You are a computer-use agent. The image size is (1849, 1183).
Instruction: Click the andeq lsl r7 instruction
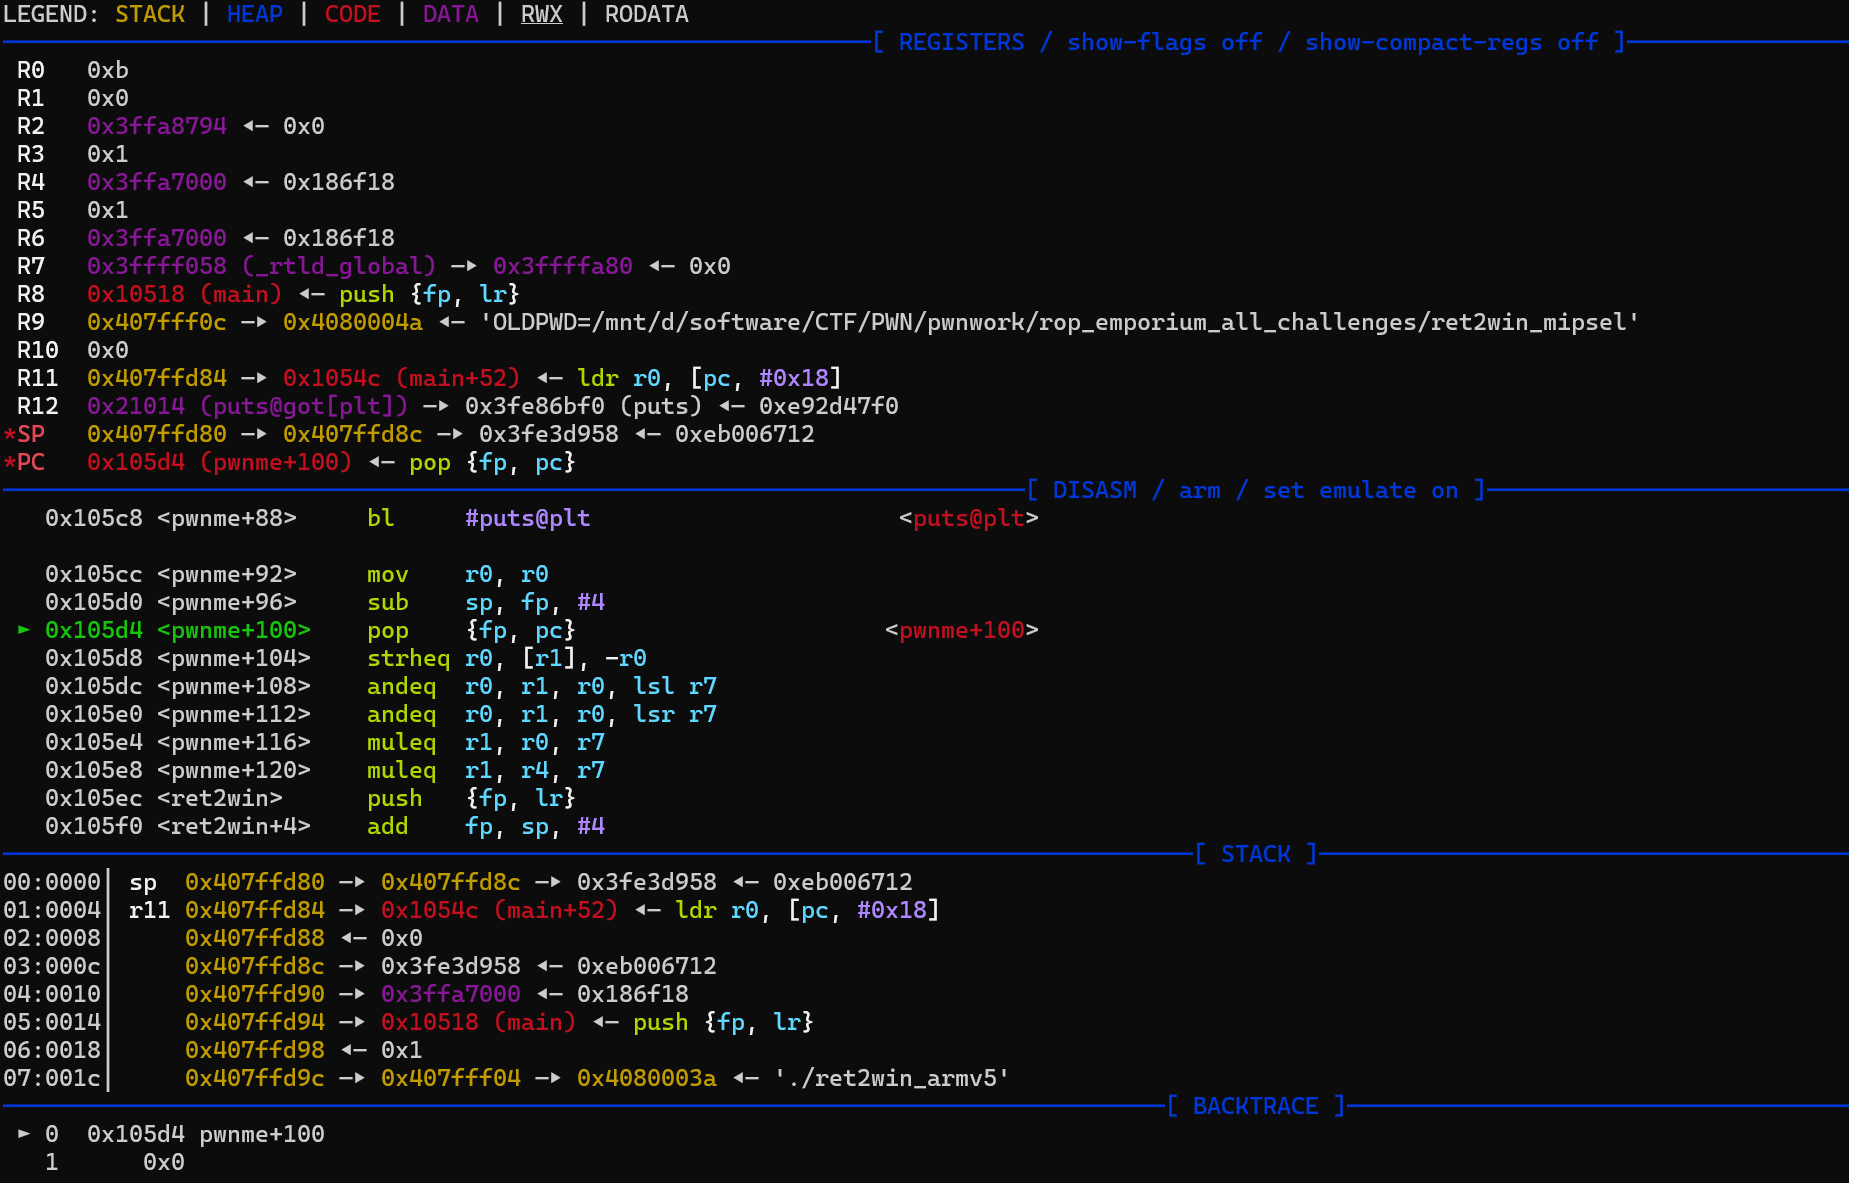pyautogui.click(x=542, y=686)
